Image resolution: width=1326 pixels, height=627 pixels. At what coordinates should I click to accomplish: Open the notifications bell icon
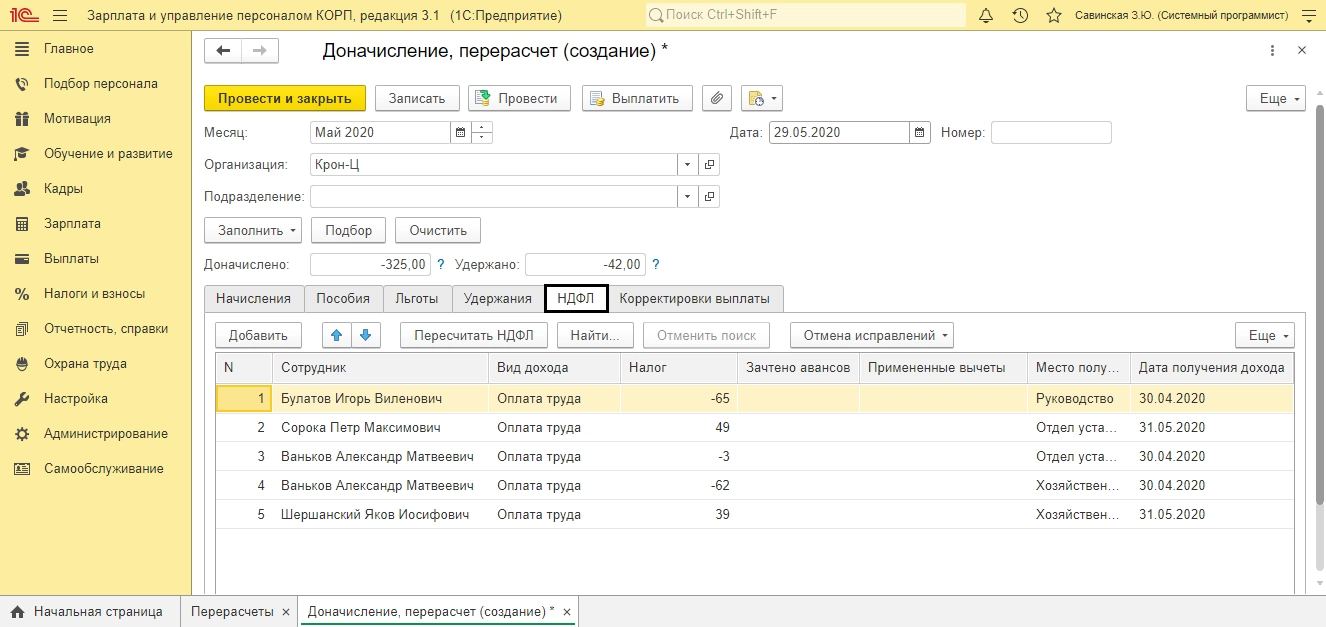coord(986,16)
